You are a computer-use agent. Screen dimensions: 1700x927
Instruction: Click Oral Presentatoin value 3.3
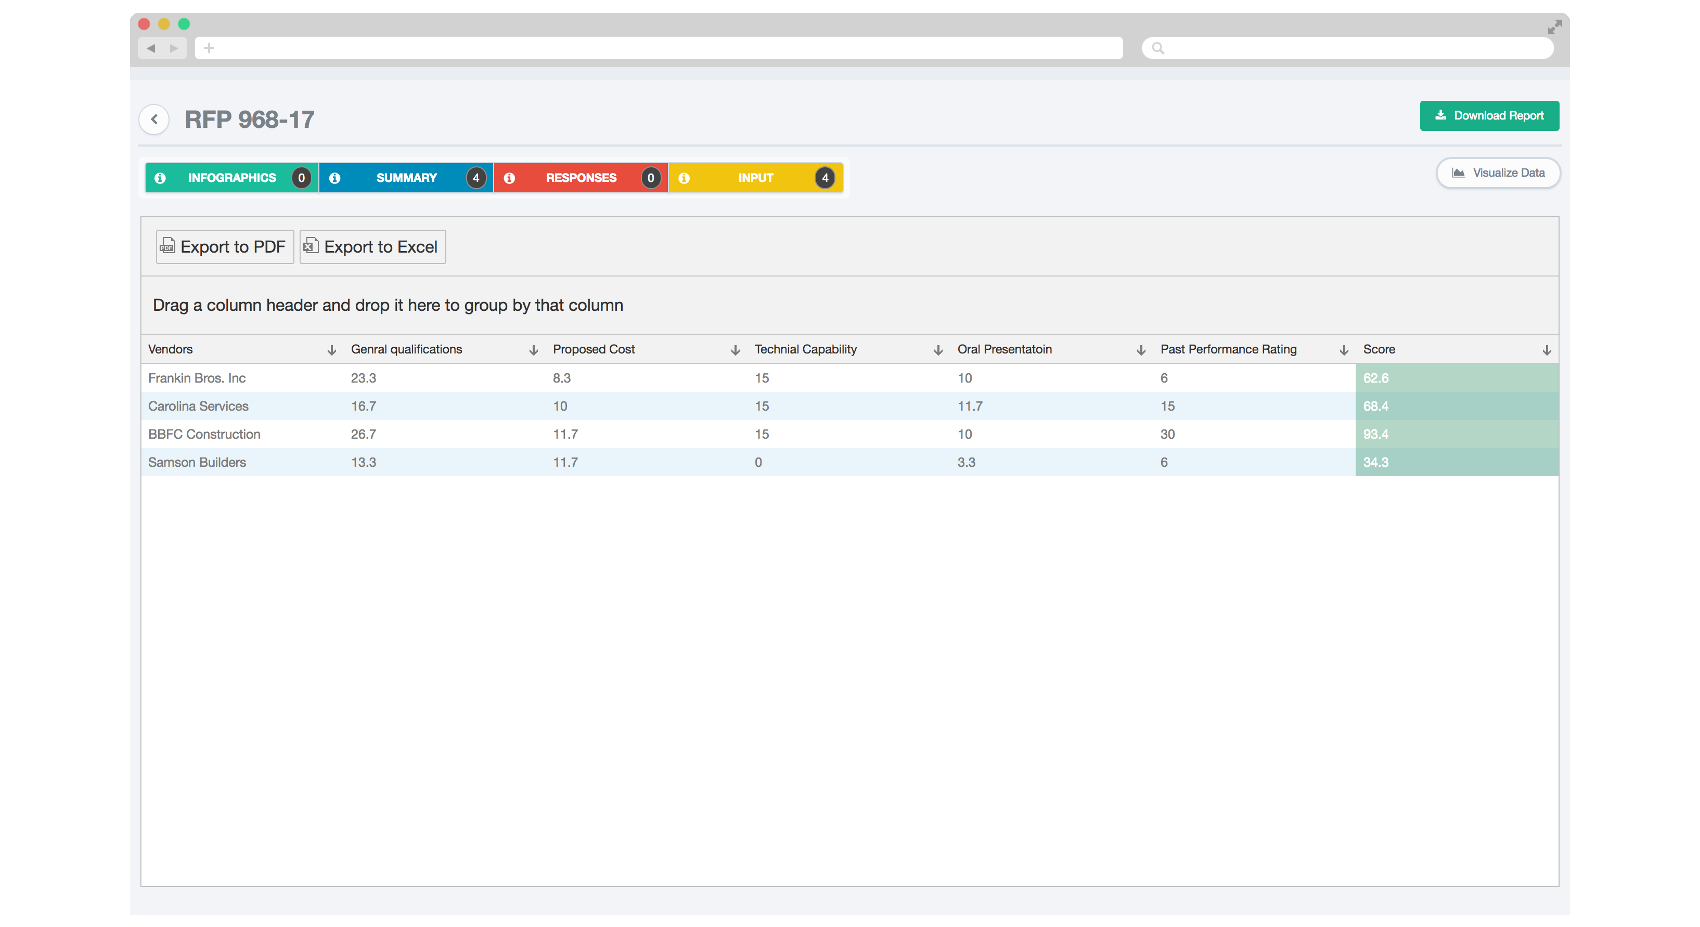pos(966,462)
